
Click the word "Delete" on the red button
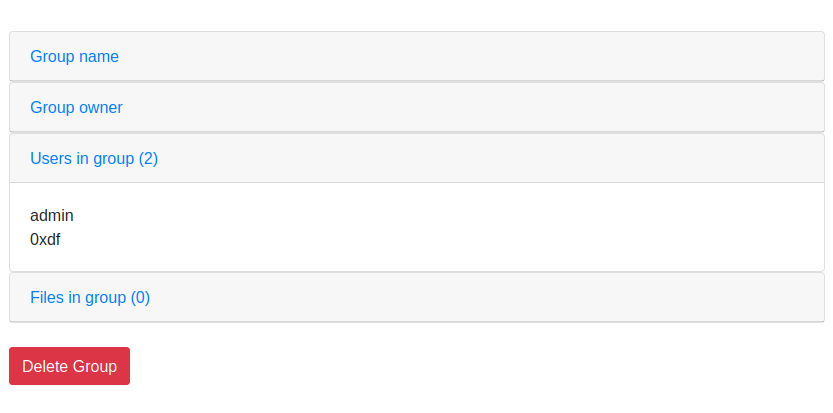pos(45,366)
